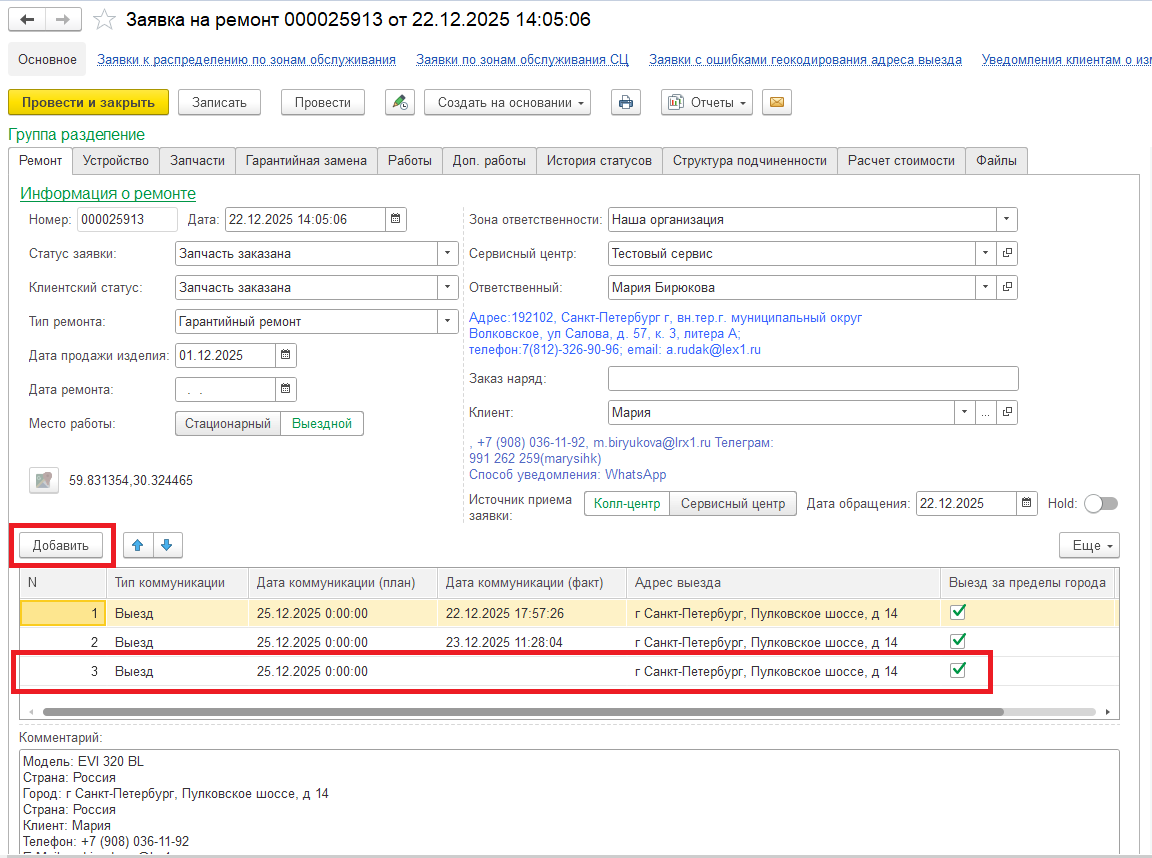Image resolution: width=1152 pixels, height=858 pixels.
Task: Toggle the Hold switch
Action: point(1101,504)
